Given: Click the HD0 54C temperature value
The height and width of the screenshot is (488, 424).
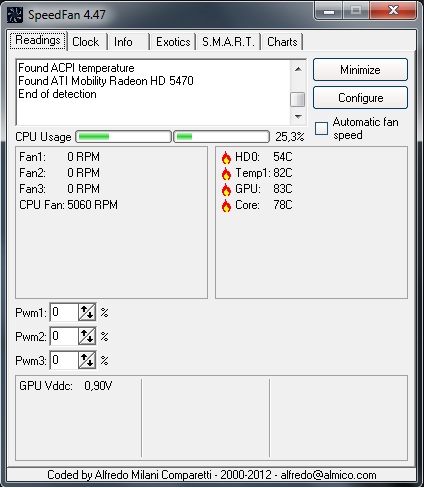Looking at the screenshot, I should coord(283,157).
